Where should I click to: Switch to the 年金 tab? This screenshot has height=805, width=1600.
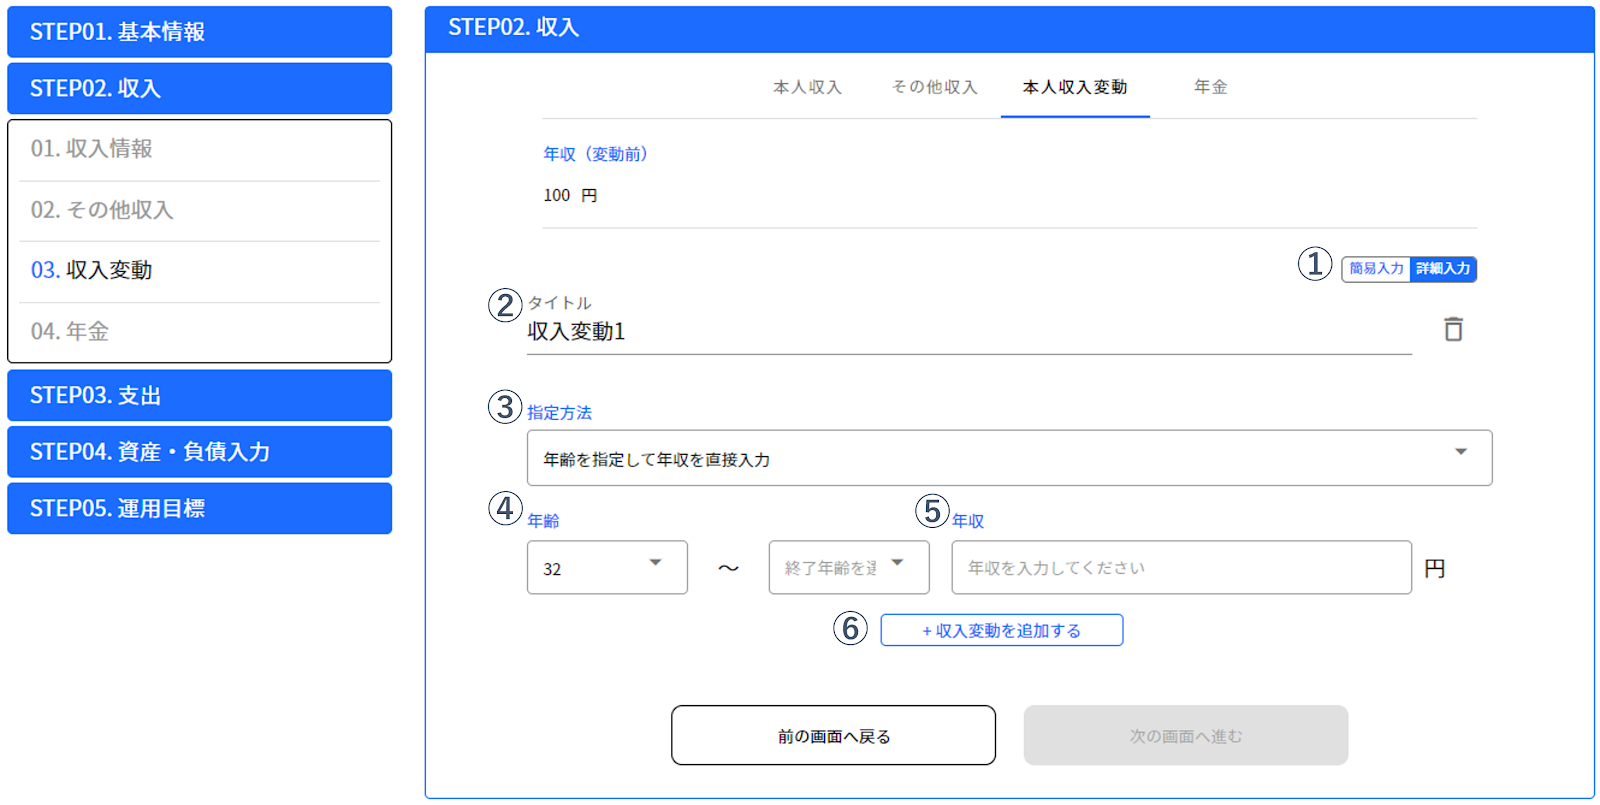pos(1210,88)
